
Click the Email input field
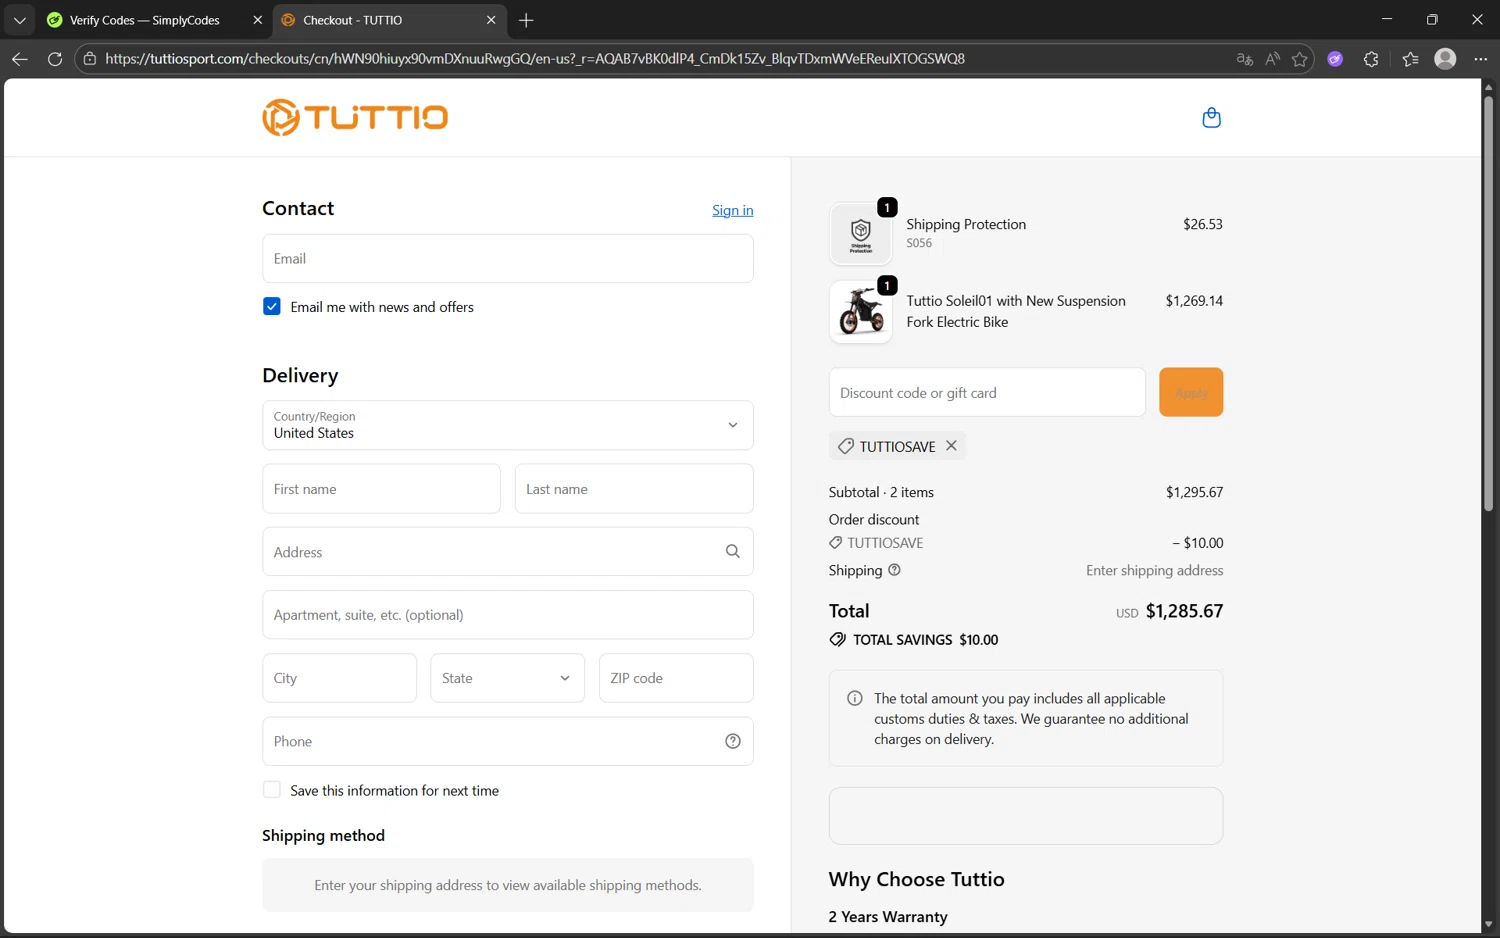[507, 258]
